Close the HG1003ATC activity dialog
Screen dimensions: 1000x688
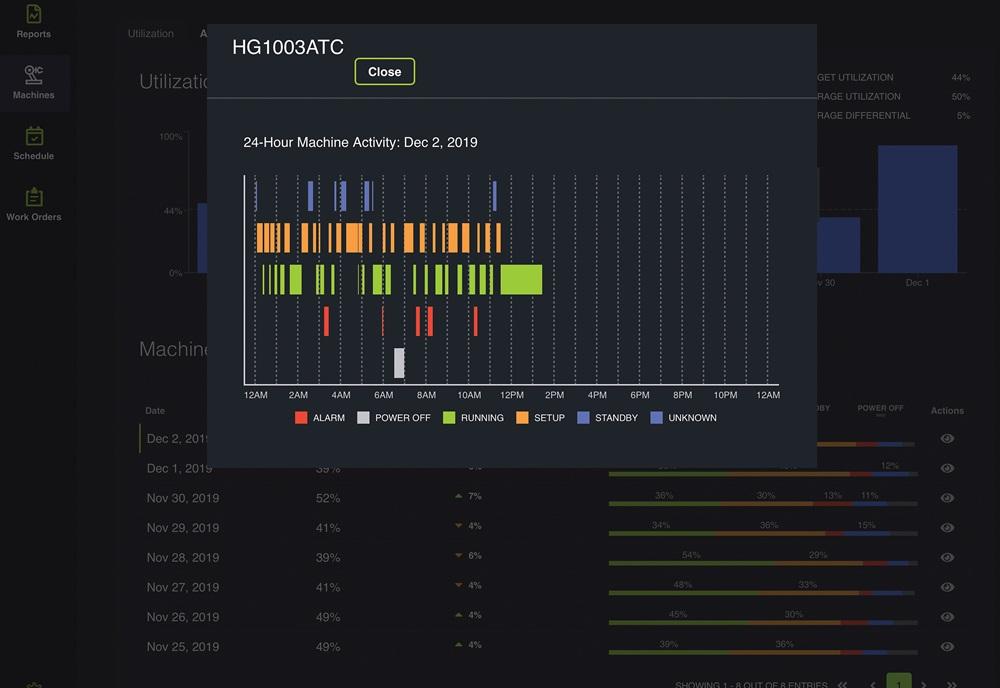click(384, 72)
